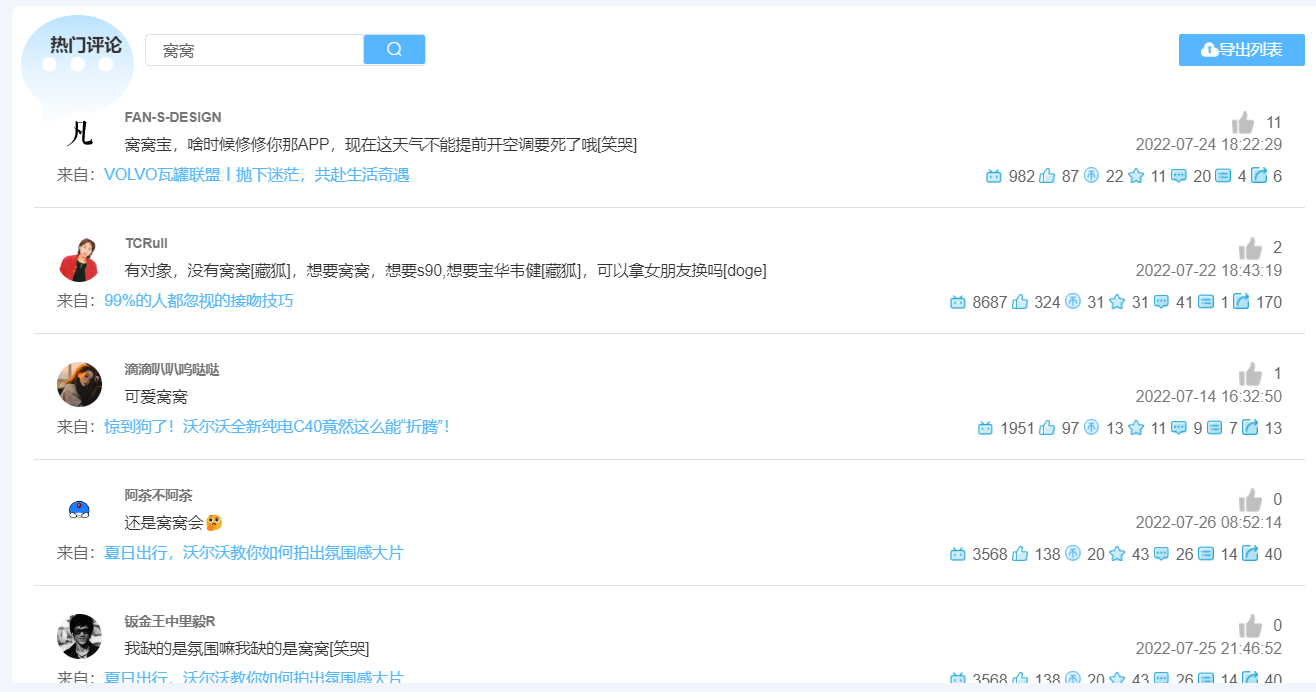
Task: Click the timestamp 2022-07-22 18:43:19
Action: (x=1208, y=271)
